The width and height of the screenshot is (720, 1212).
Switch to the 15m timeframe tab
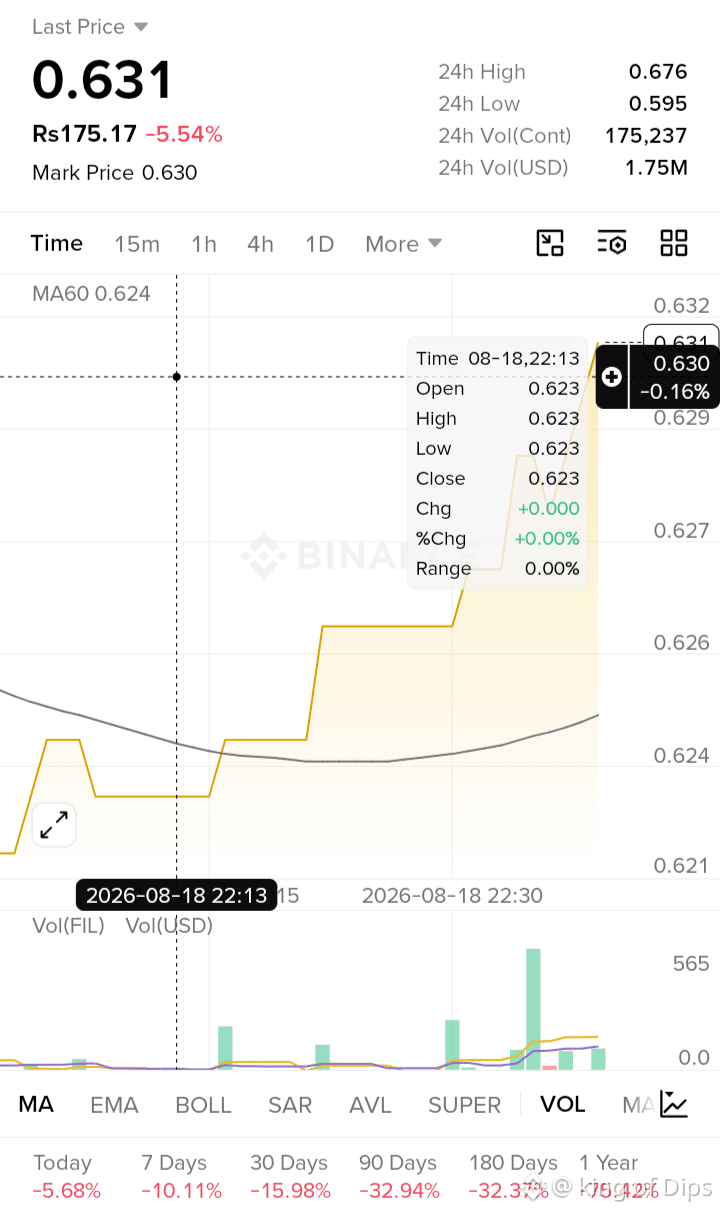[x=137, y=244]
